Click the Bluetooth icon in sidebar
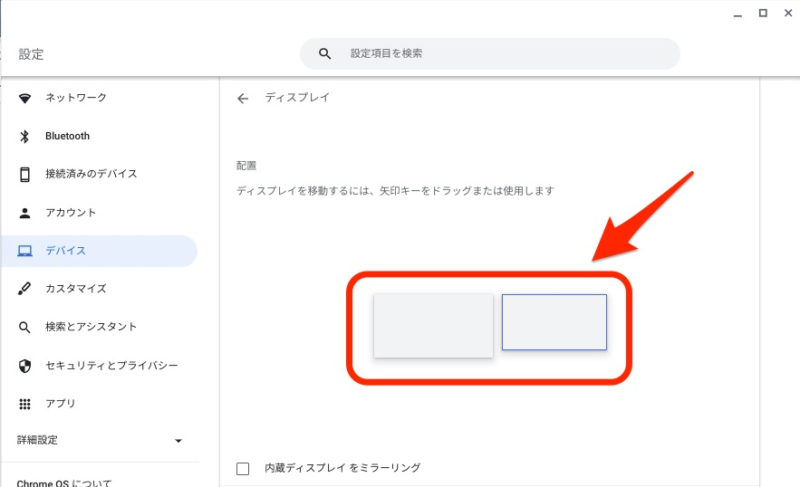The image size is (800, 487). (x=24, y=136)
